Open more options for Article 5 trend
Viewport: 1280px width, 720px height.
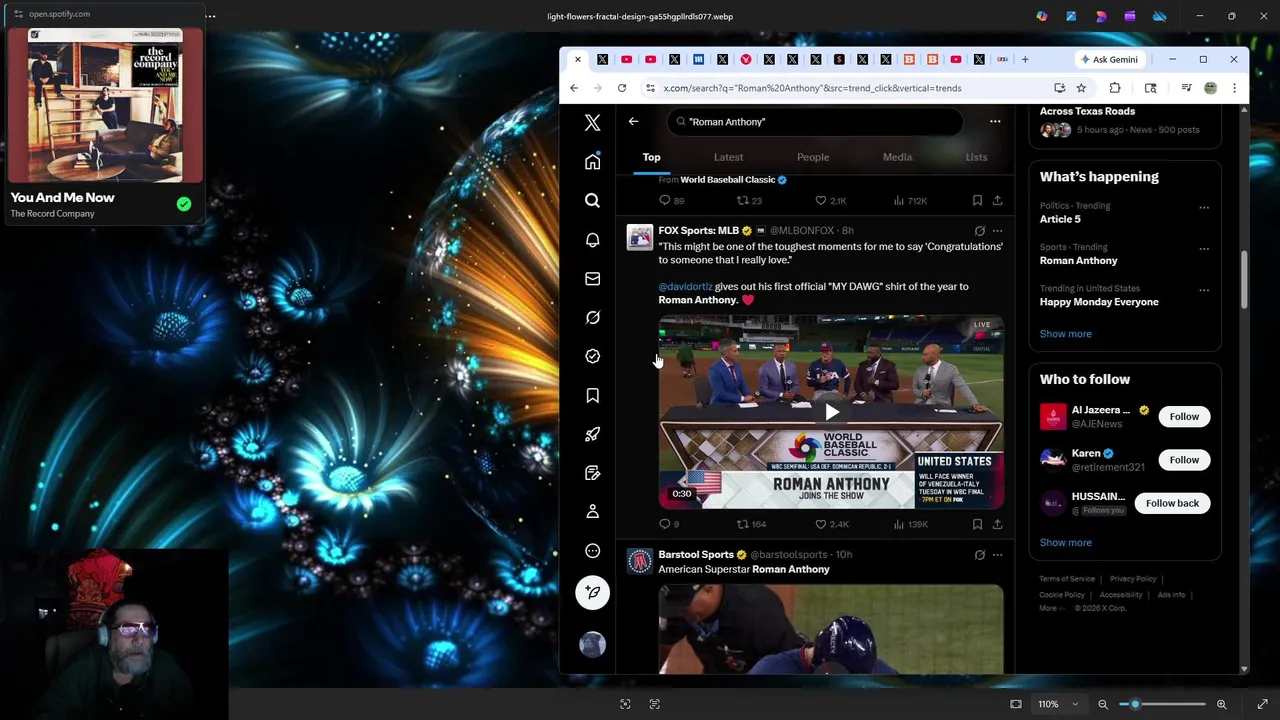tap(1204, 208)
